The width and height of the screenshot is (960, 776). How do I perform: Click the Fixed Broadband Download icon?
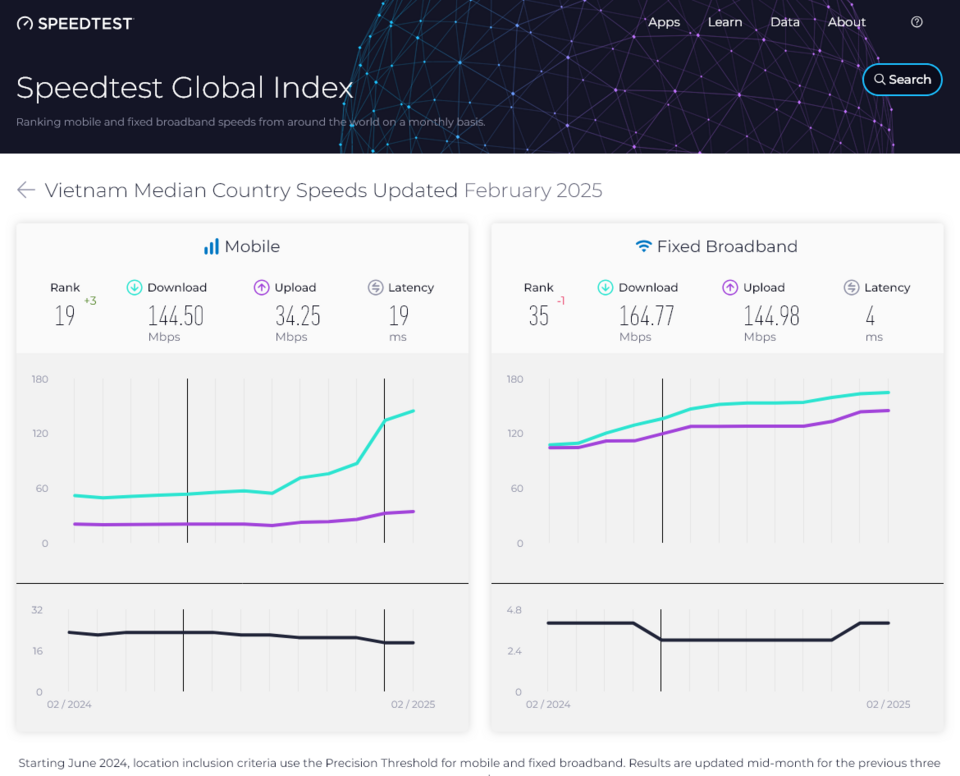605,287
